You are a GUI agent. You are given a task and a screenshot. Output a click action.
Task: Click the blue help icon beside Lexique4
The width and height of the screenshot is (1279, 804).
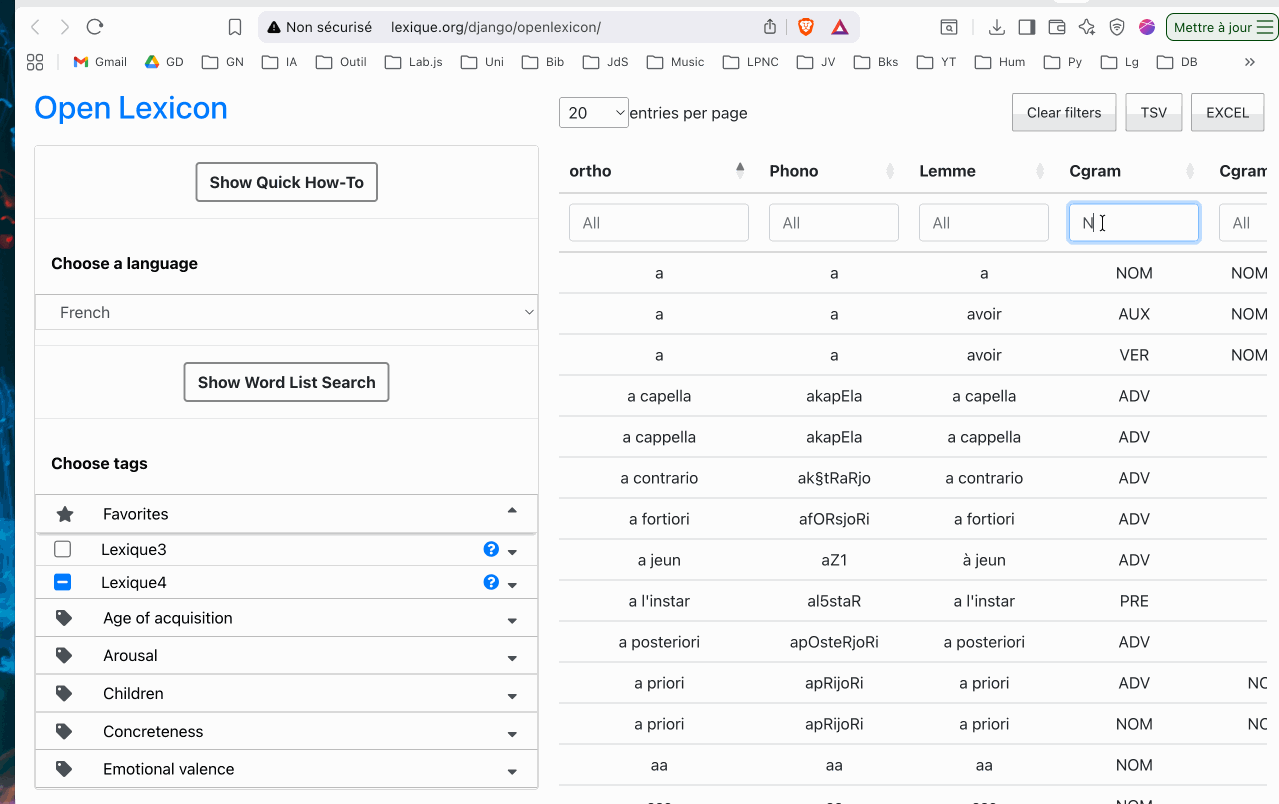[491, 582]
